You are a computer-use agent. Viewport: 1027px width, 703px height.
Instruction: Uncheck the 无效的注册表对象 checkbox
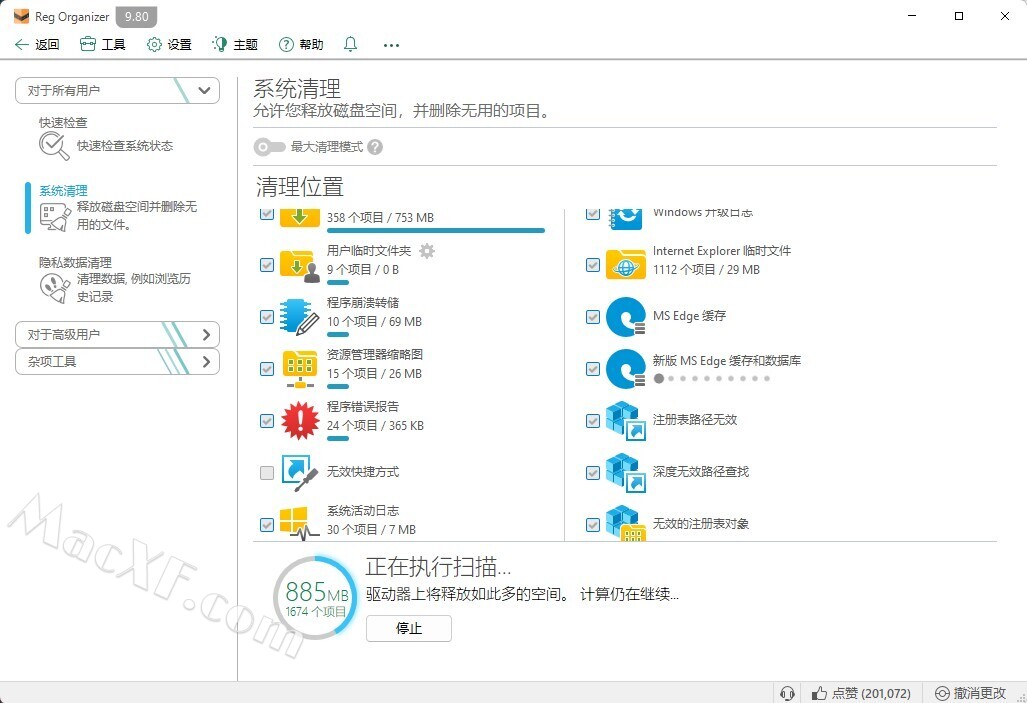click(x=593, y=524)
